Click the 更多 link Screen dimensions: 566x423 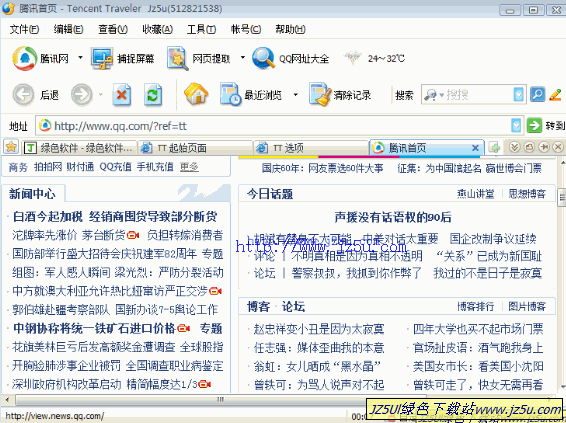tap(189, 167)
